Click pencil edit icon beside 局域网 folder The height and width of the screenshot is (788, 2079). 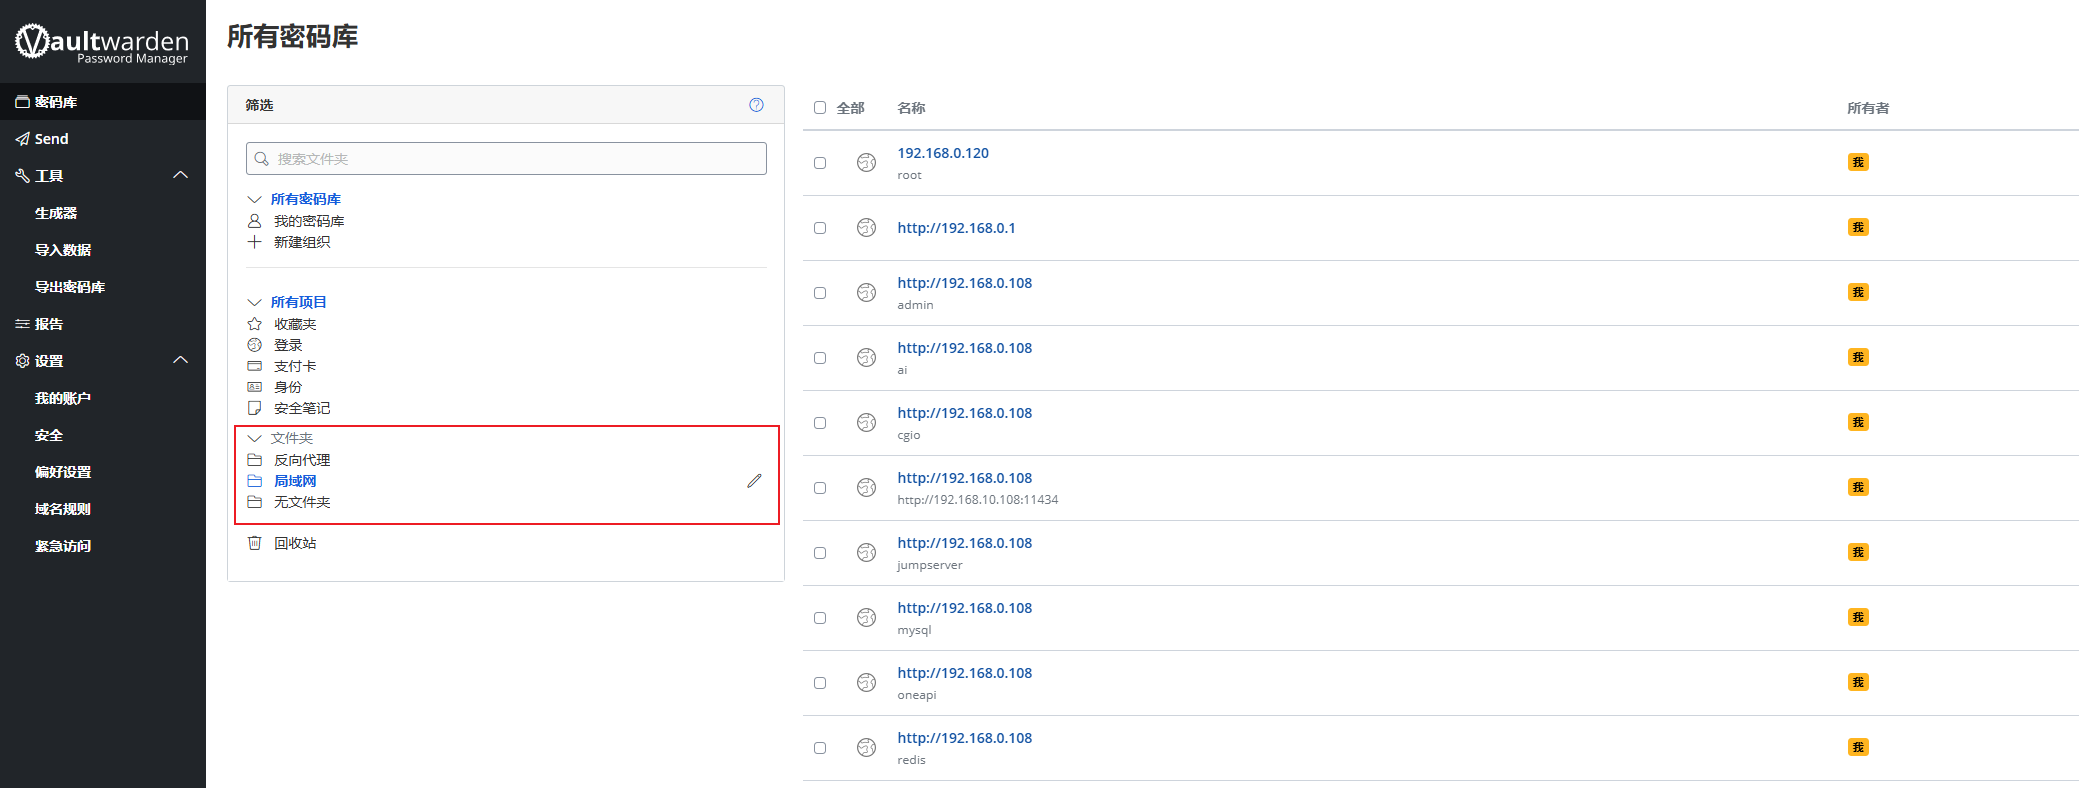click(754, 481)
